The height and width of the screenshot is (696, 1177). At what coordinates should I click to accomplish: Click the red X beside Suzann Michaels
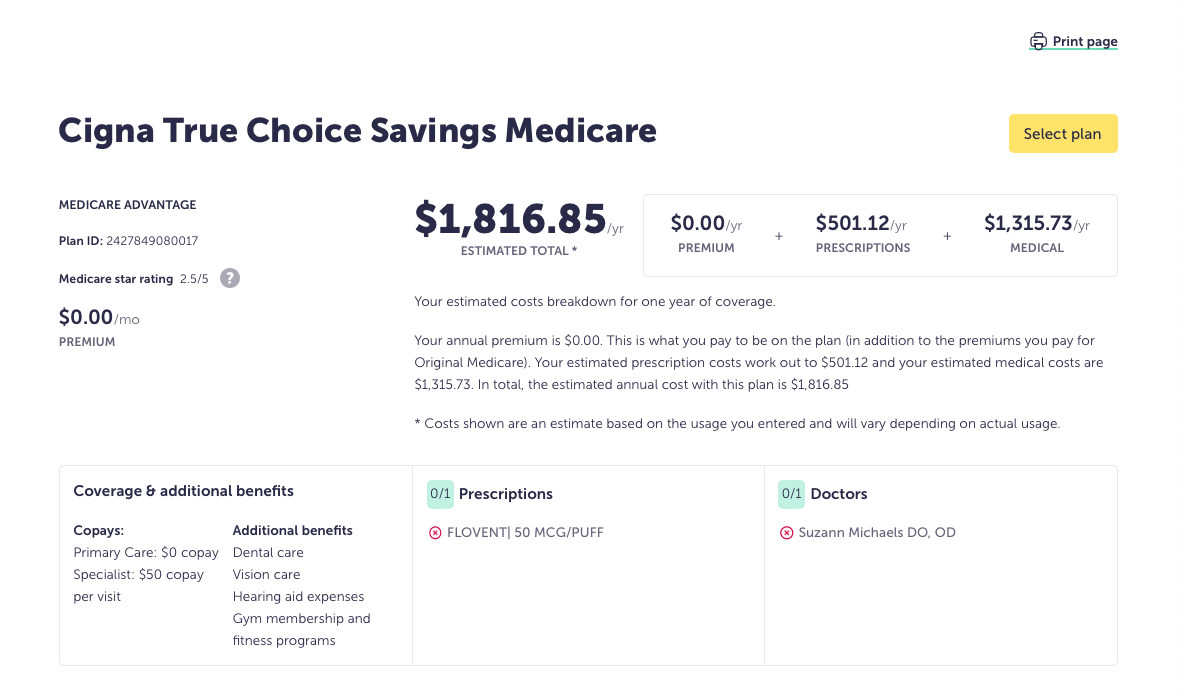coord(787,533)
